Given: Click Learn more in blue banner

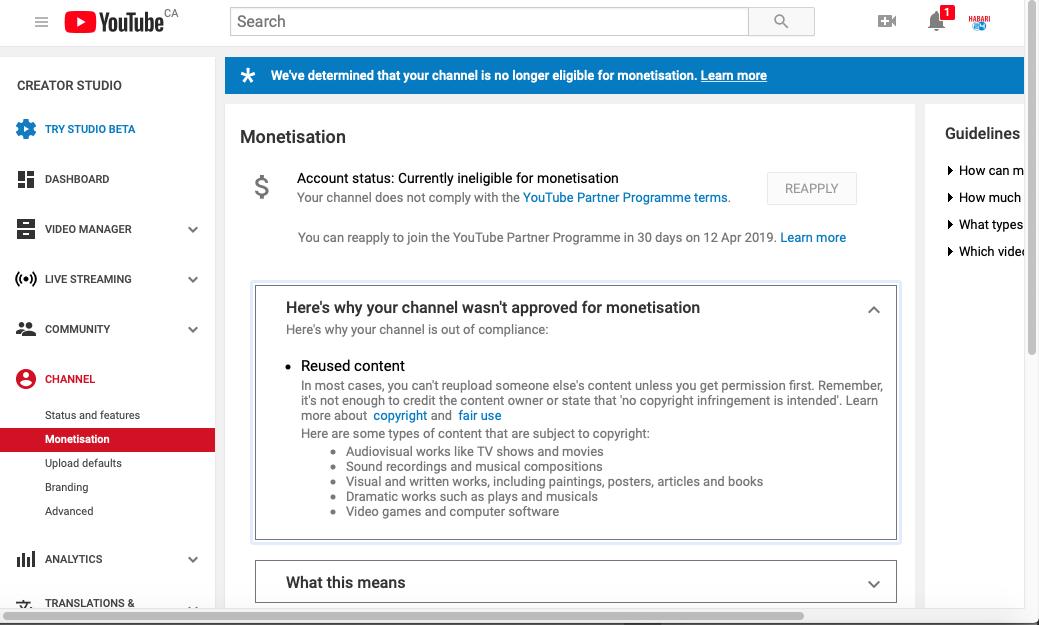Looking at the screenshot, I should pyautogui.click(x=734, y=76).
